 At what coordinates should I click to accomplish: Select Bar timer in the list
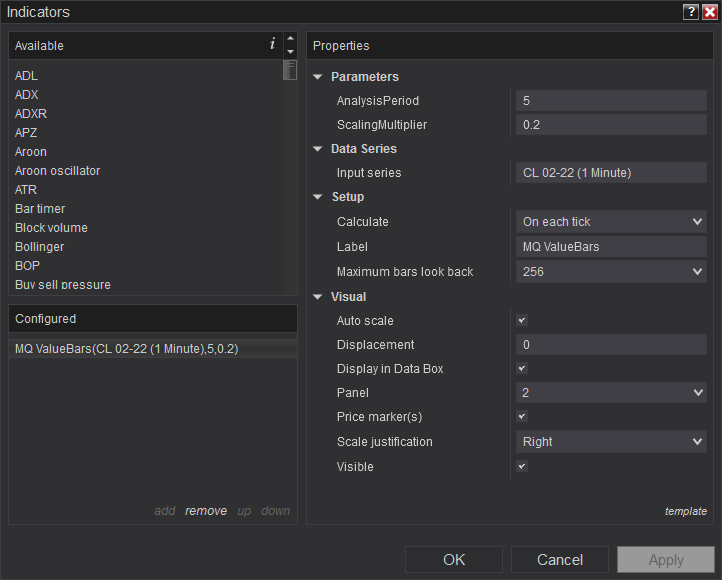click(x=40, y=209)
